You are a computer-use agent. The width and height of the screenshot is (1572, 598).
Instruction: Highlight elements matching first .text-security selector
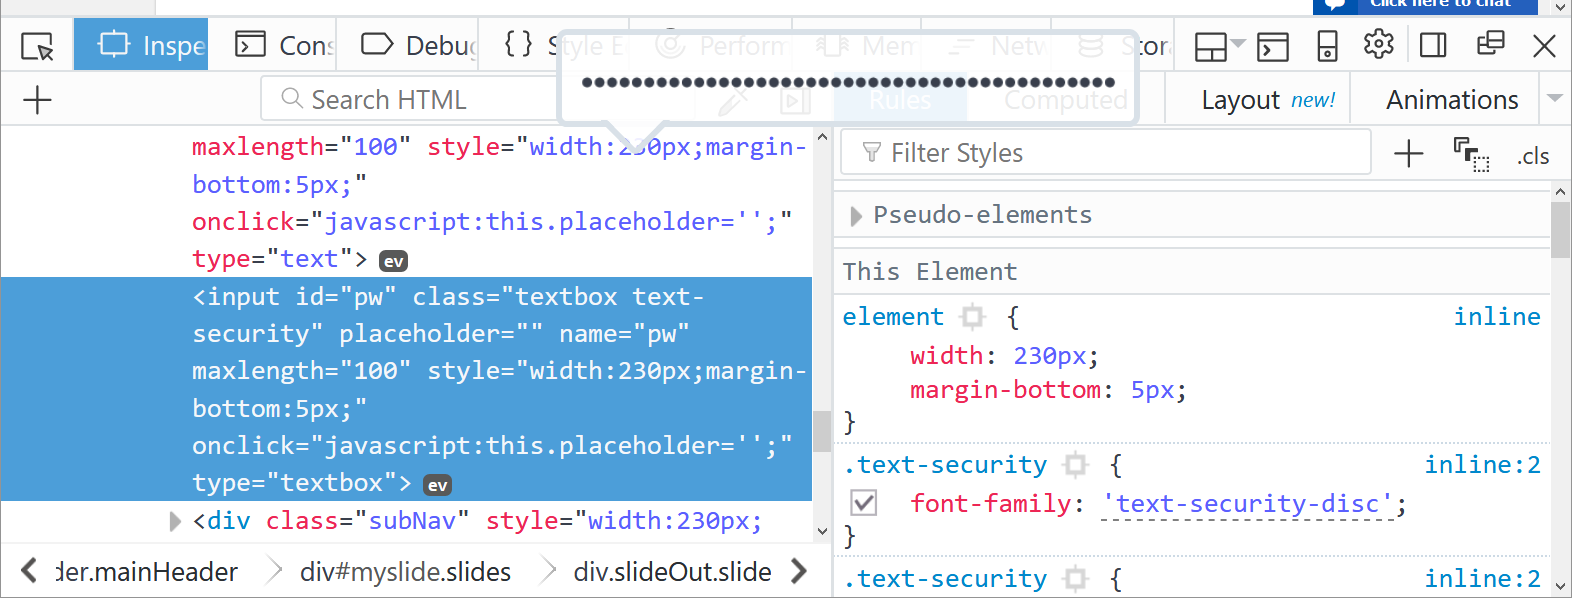pyautogui.click(x=1076, y=465)
